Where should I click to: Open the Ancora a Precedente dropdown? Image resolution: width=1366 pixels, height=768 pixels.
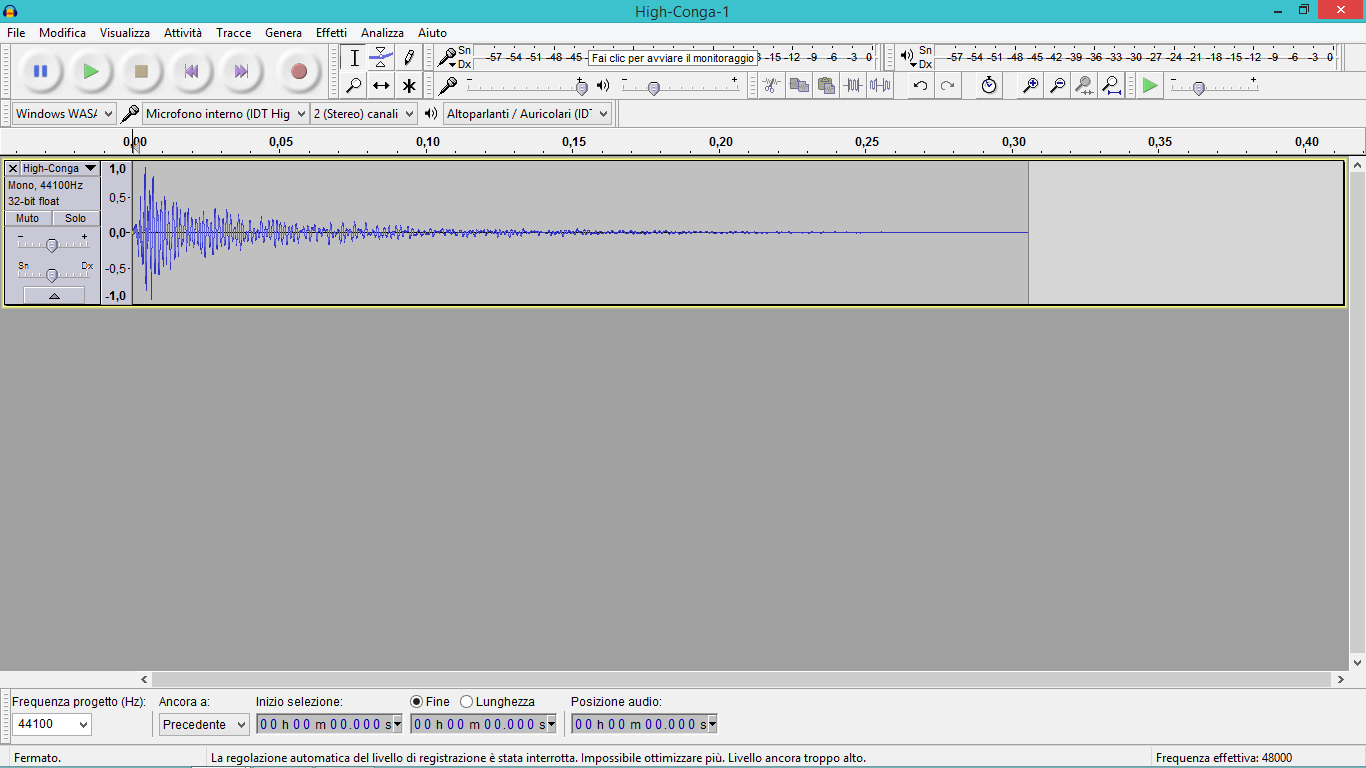[204, 724]
